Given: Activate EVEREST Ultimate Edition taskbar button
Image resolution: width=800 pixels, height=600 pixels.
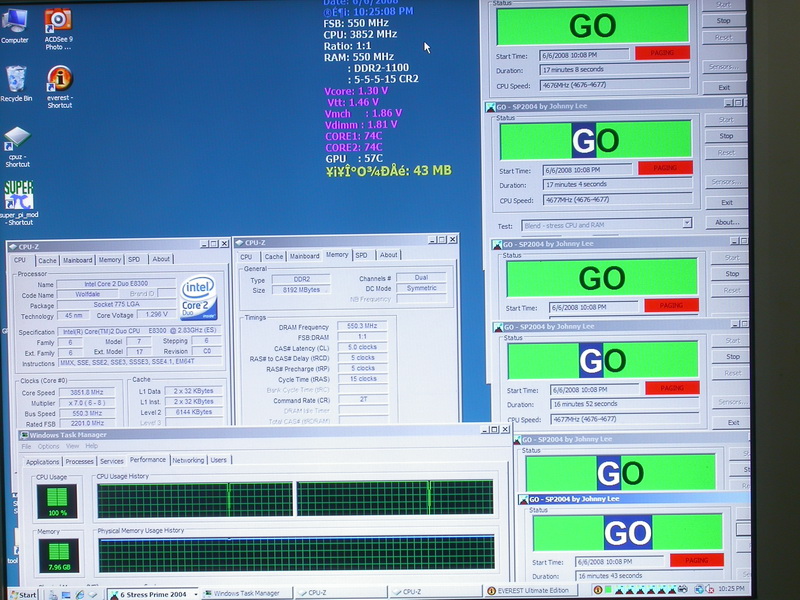Looking at the screenshot, I should [x=531, y=591].
